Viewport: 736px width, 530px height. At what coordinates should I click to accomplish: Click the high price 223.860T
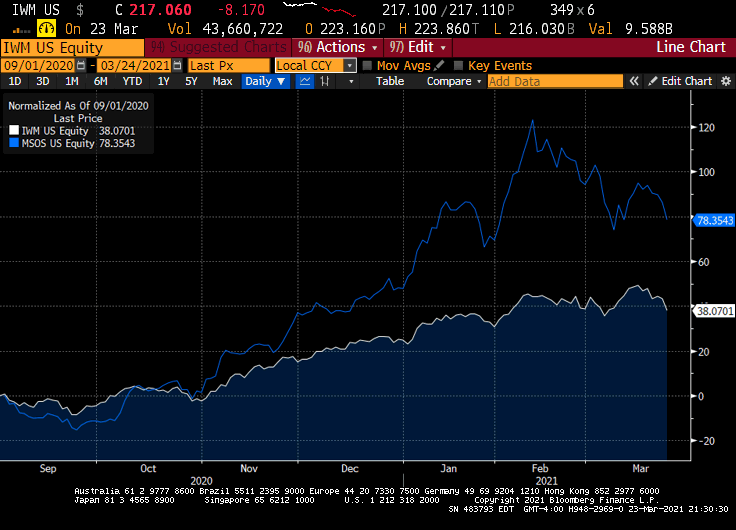tap(446, 29)
